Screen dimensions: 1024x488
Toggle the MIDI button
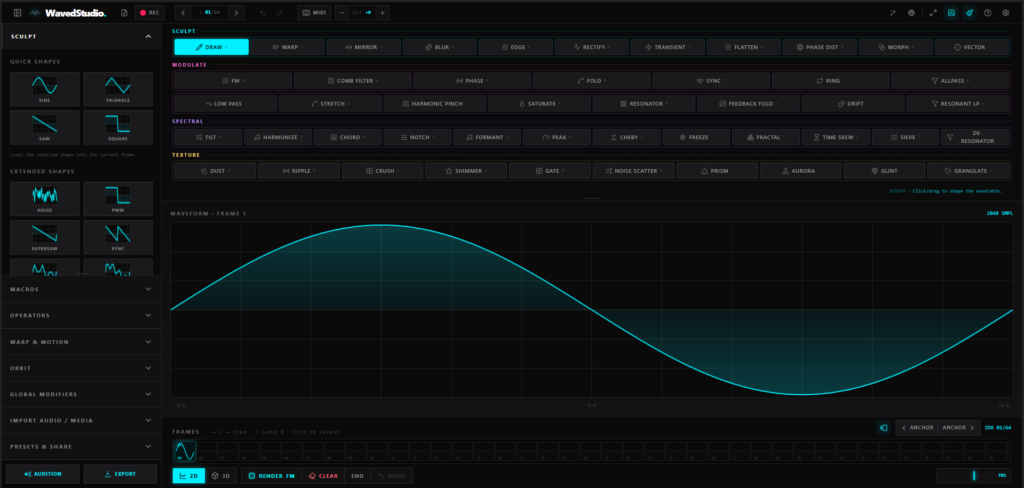[313, 12]
